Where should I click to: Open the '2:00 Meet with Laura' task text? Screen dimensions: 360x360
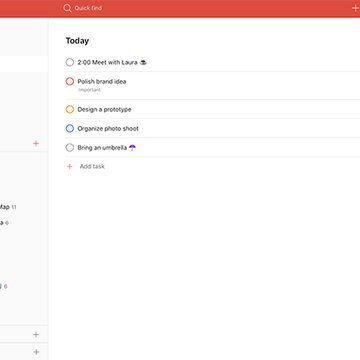112,62
